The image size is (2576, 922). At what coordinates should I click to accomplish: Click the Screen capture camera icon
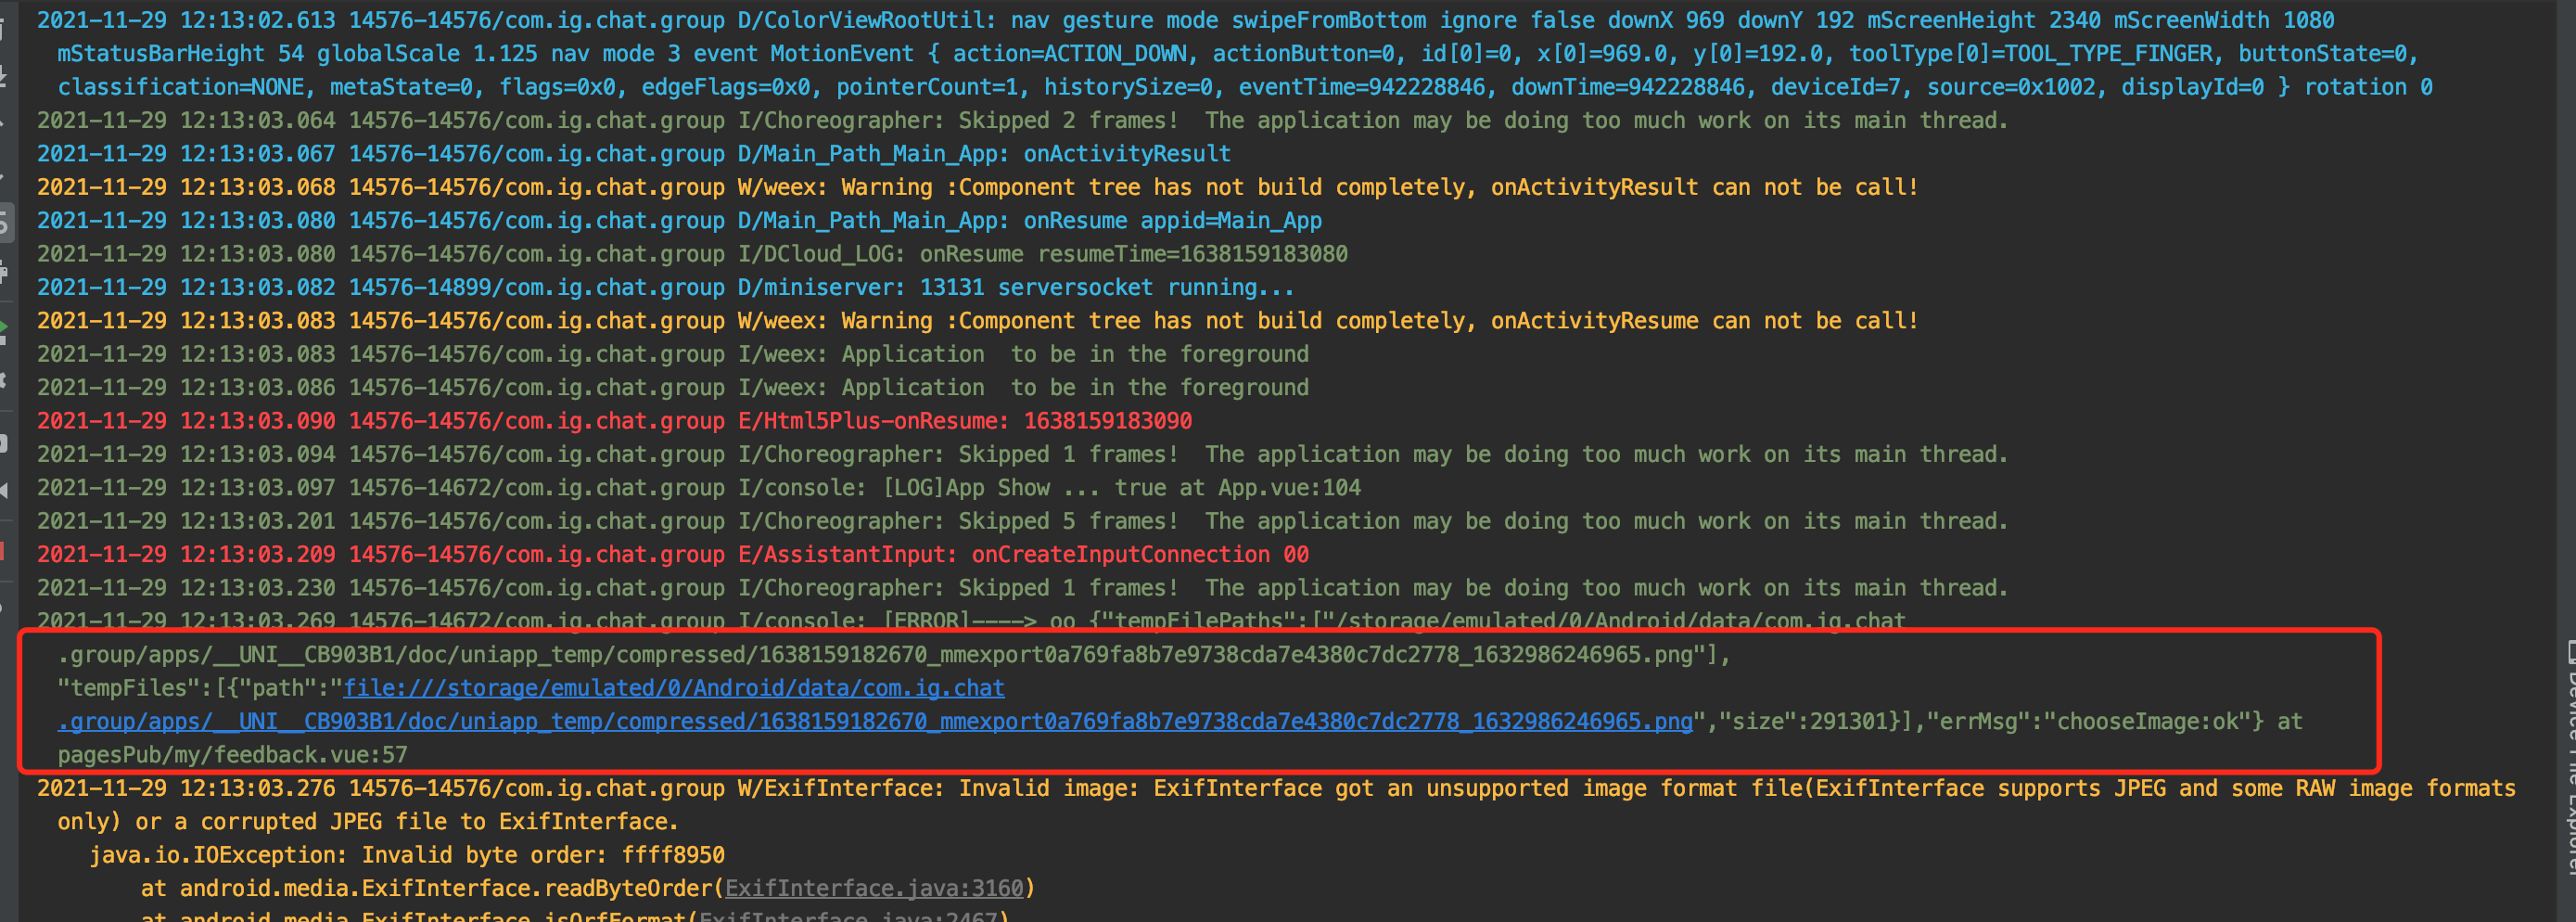coord(3,442)
